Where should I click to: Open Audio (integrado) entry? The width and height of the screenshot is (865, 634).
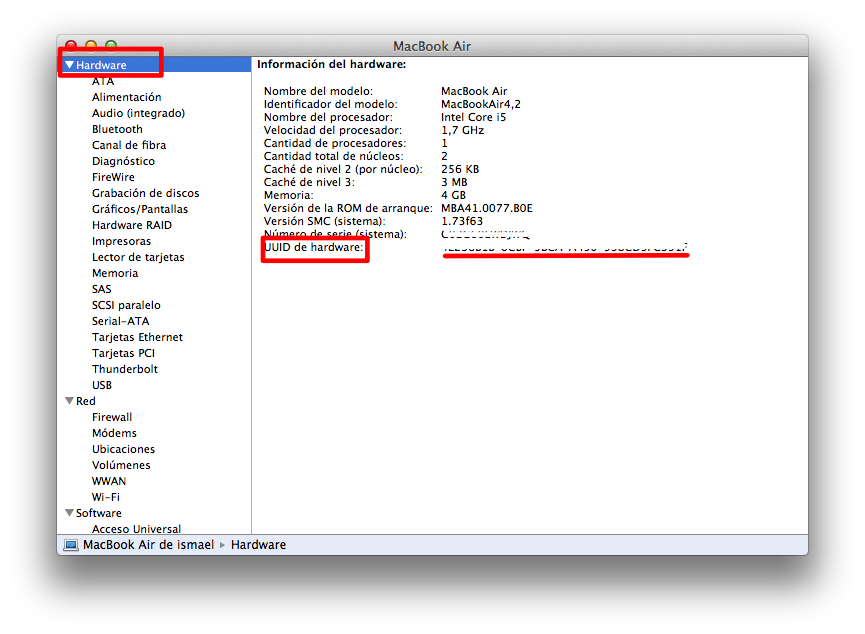pyautogui.click(x=138, y=113)
